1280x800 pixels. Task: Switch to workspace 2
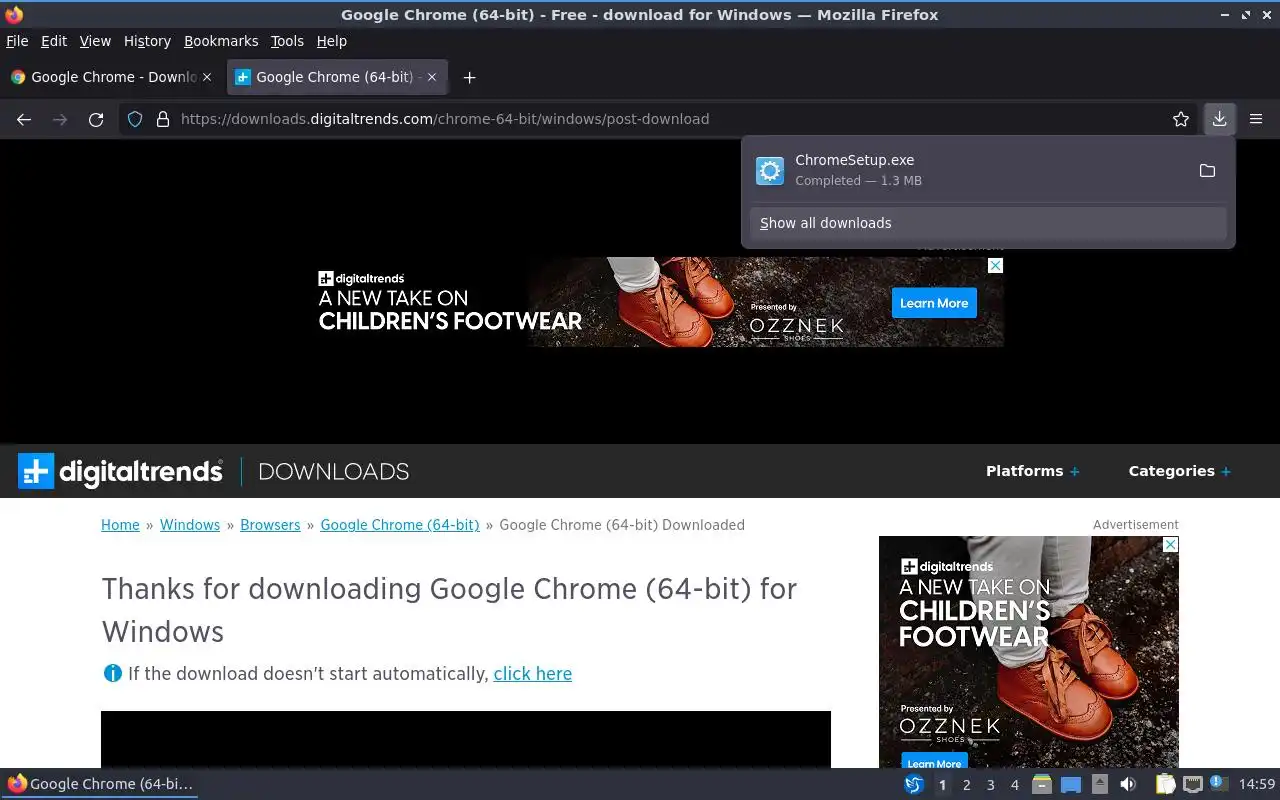[967, 785]
